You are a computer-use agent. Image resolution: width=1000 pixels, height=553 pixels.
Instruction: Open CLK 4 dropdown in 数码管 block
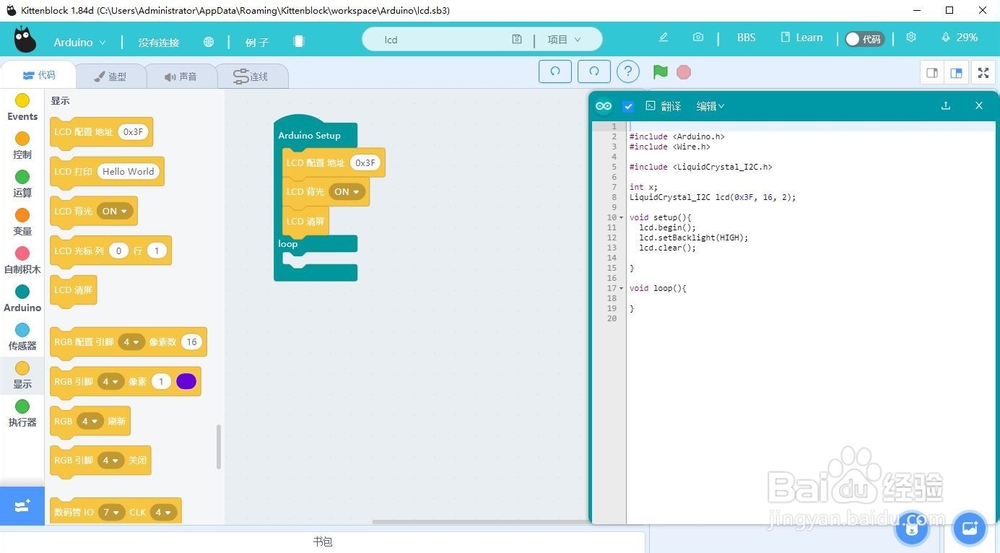click(163, 512)
